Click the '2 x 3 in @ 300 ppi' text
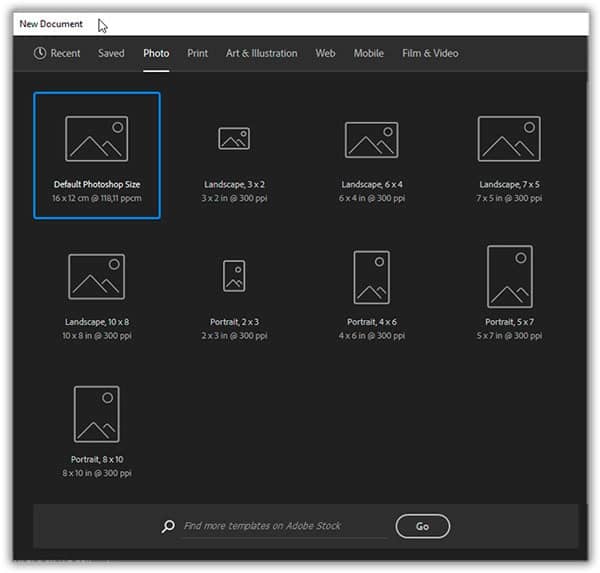 point(234,336)
